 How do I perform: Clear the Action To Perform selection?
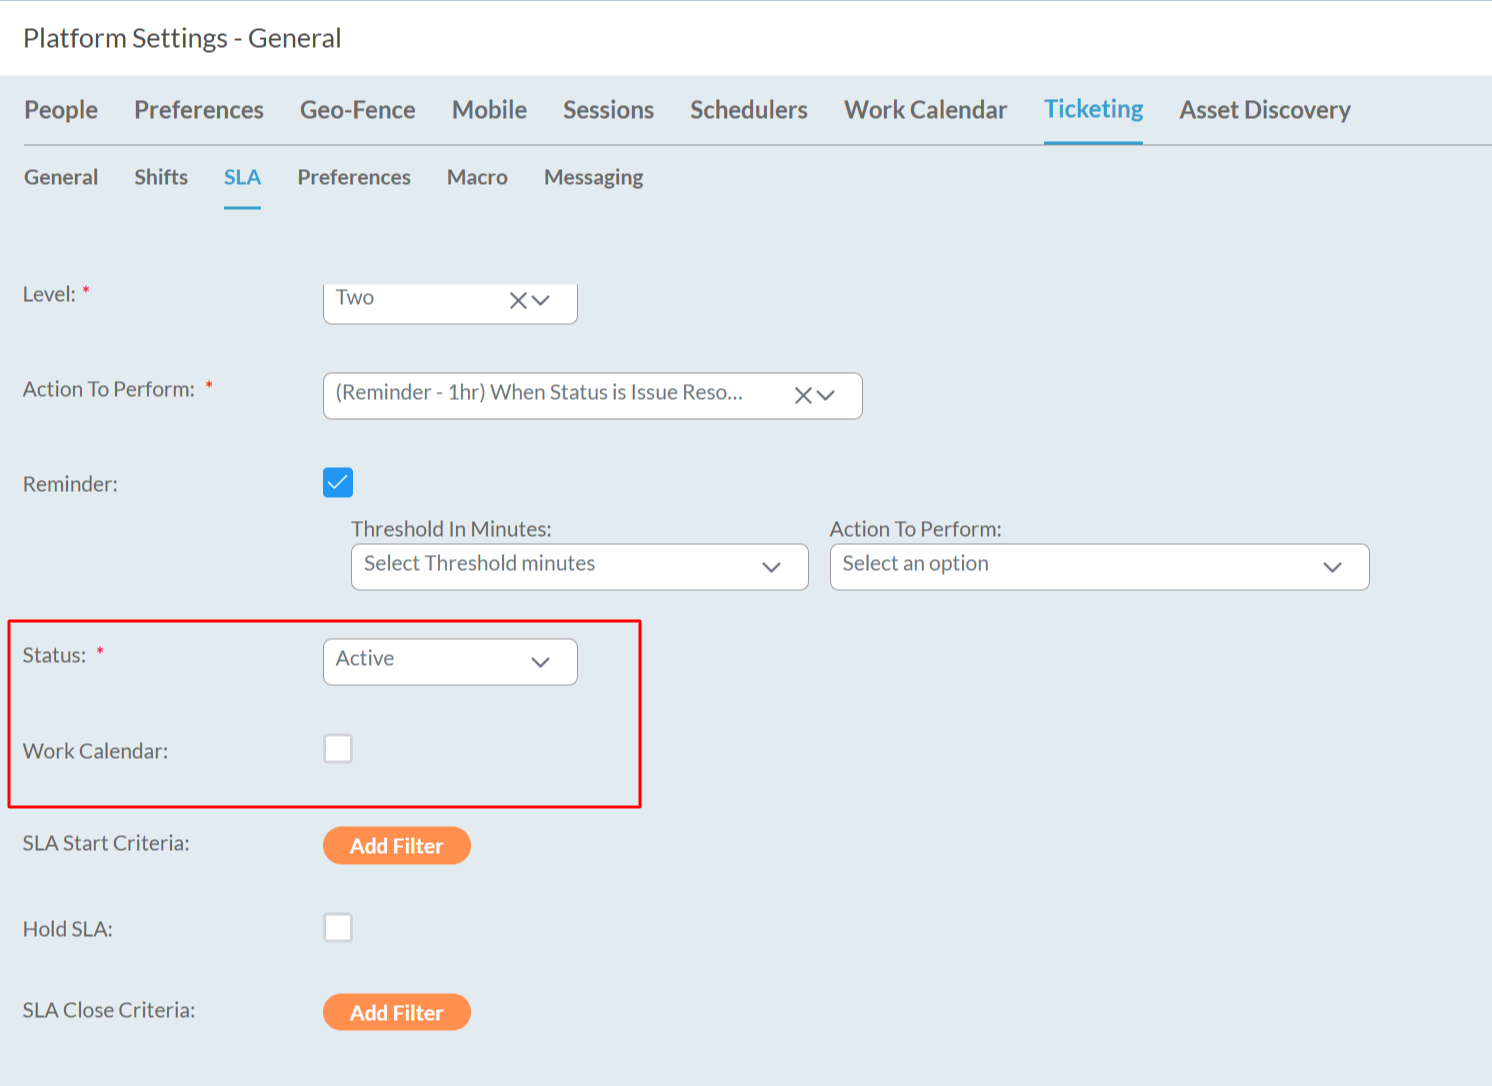point(803,395)
